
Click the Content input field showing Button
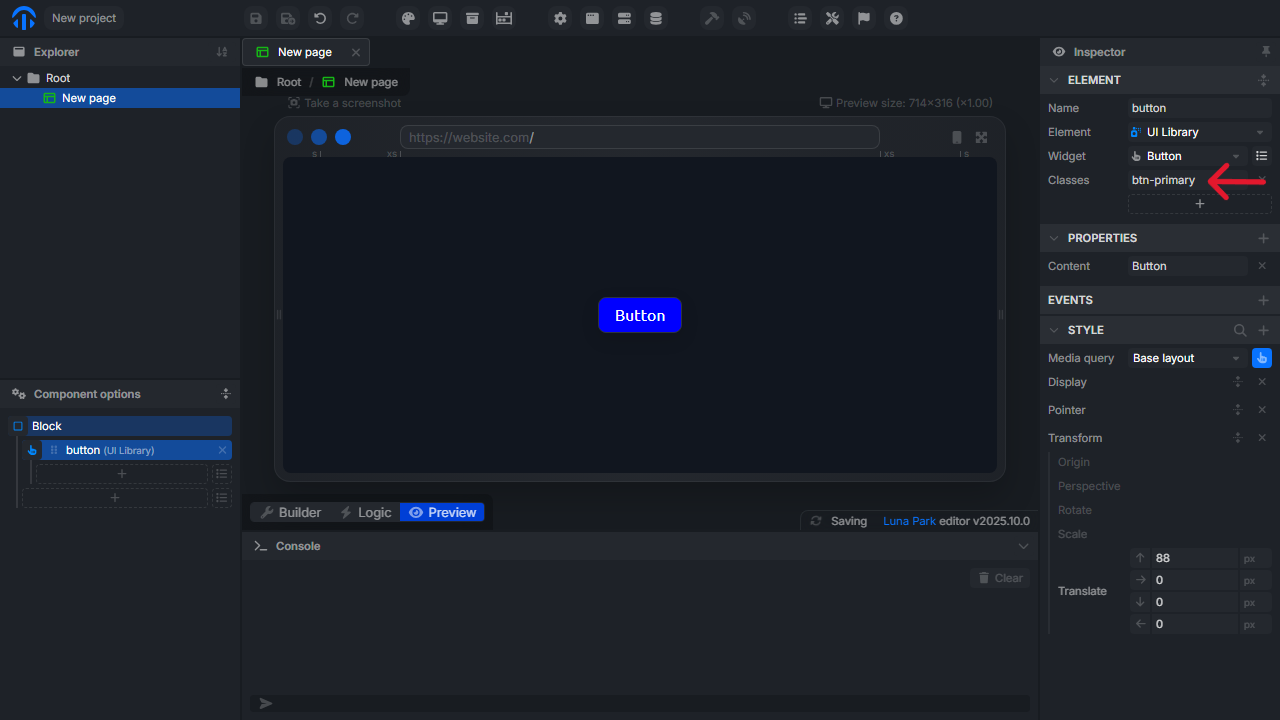coord(1186,265)
